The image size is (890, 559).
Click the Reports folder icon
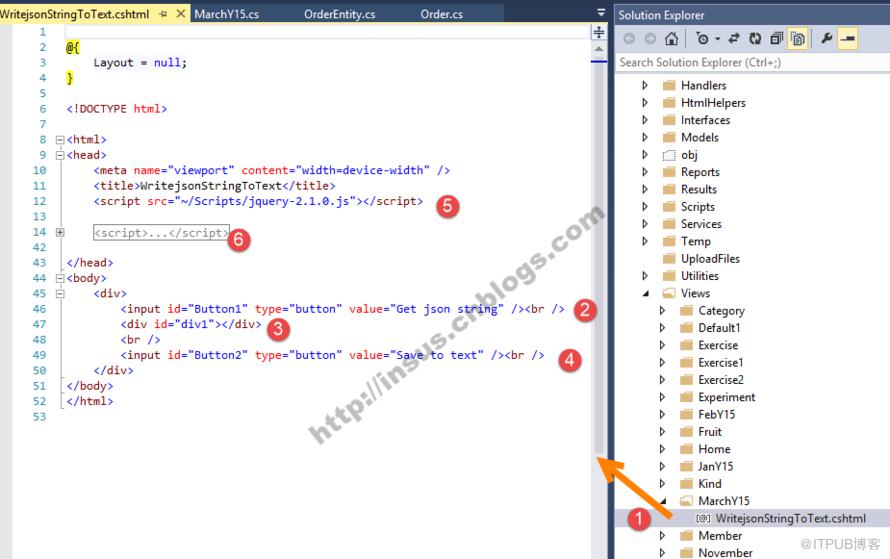[669, 172]
